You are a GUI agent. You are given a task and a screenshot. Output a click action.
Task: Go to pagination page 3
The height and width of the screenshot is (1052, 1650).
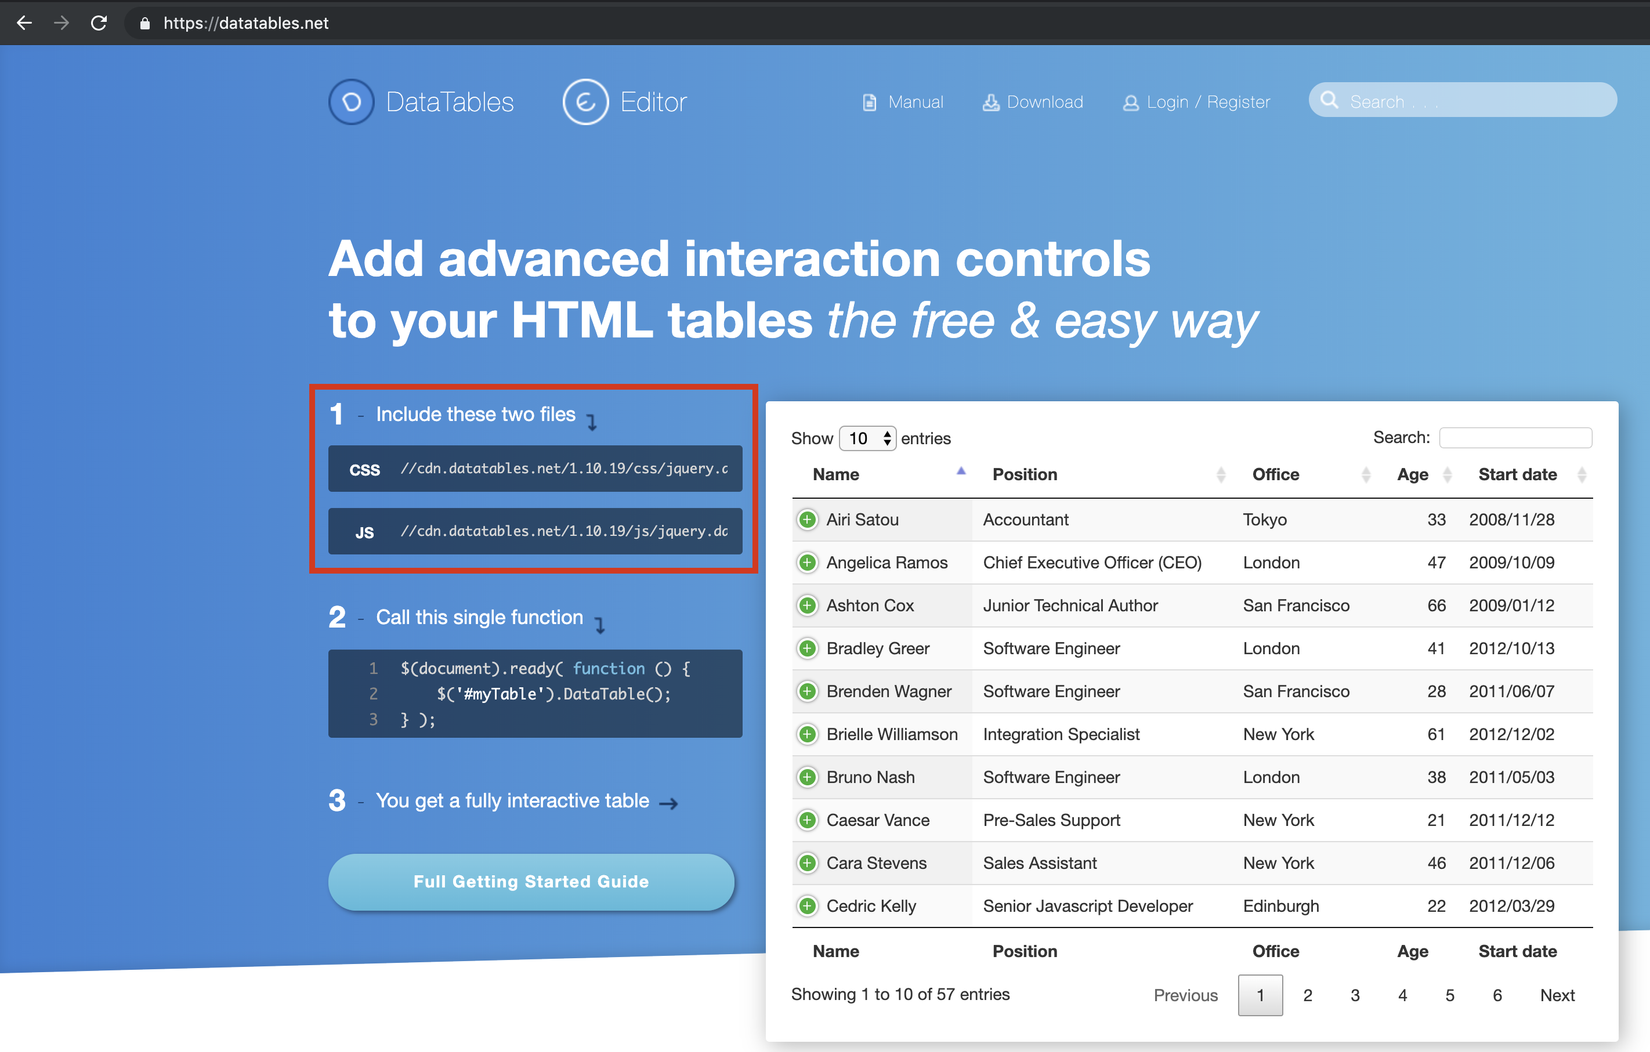pos(1355,996)
